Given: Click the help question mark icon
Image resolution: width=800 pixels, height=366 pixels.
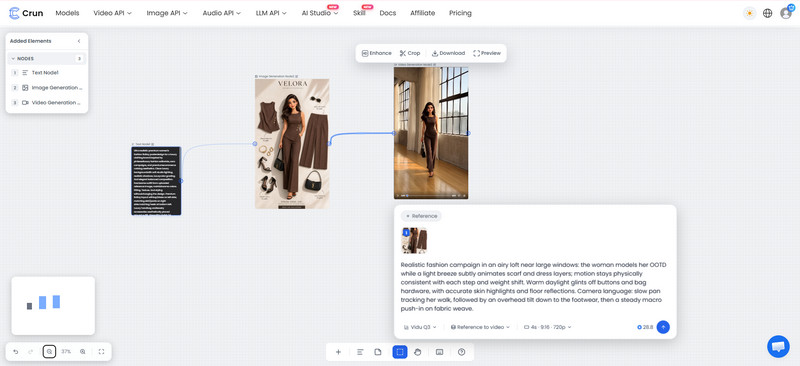Looking at the screenshot, I should click(462, 352).
